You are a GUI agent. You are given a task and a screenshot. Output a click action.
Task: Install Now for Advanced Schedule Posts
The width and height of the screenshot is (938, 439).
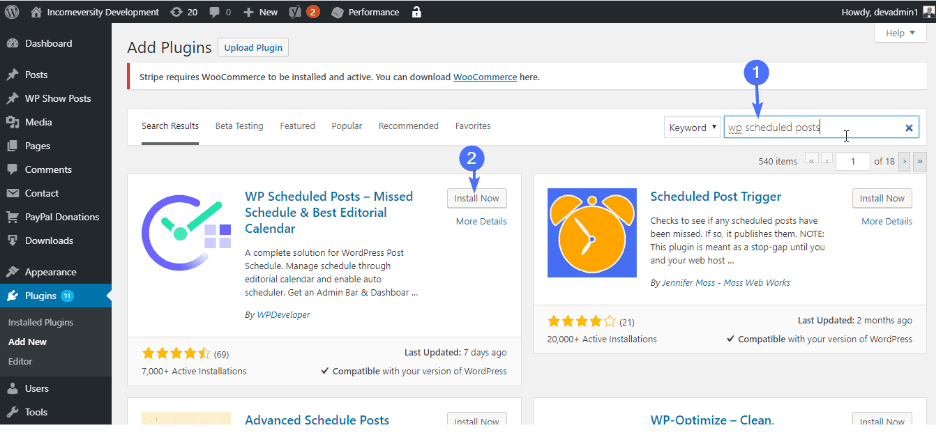coord(477,419)
